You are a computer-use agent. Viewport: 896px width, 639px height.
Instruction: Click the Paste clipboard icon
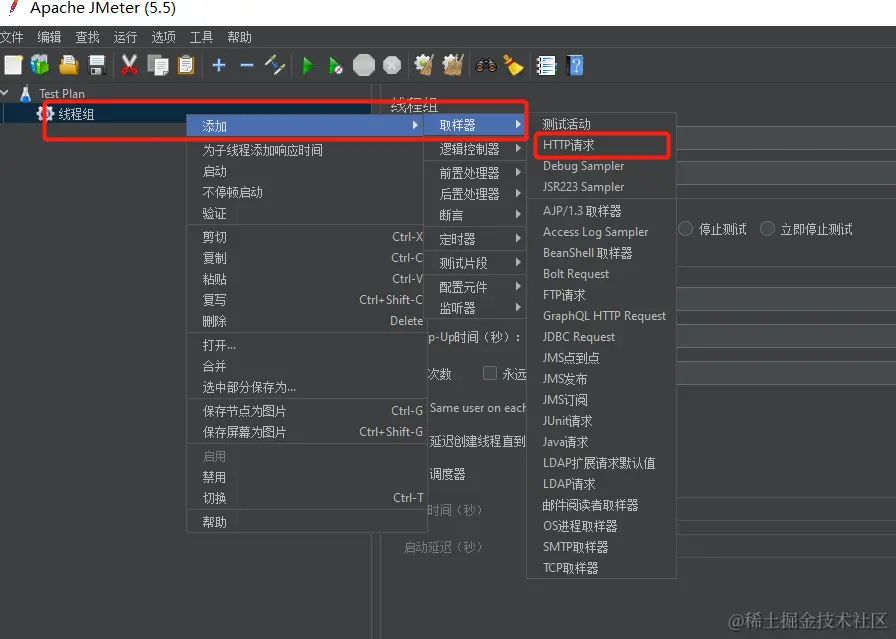click(186, 65)
